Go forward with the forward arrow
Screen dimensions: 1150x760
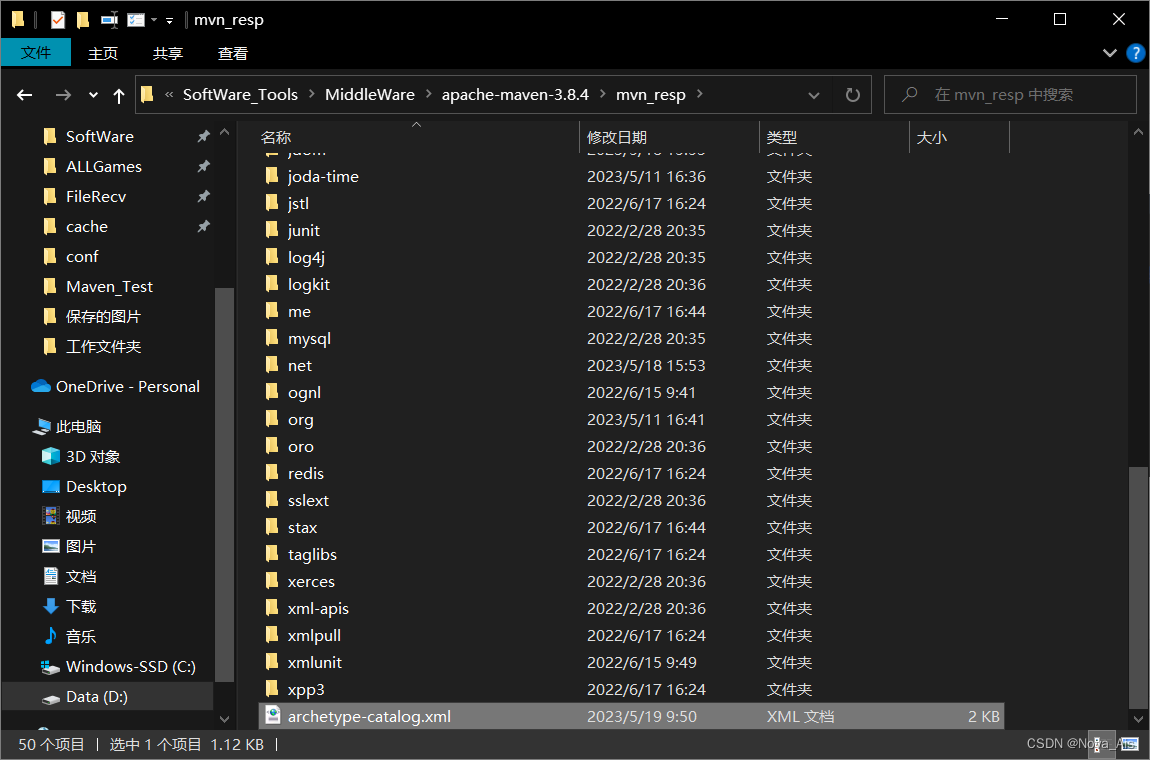(x=64, y=95)
